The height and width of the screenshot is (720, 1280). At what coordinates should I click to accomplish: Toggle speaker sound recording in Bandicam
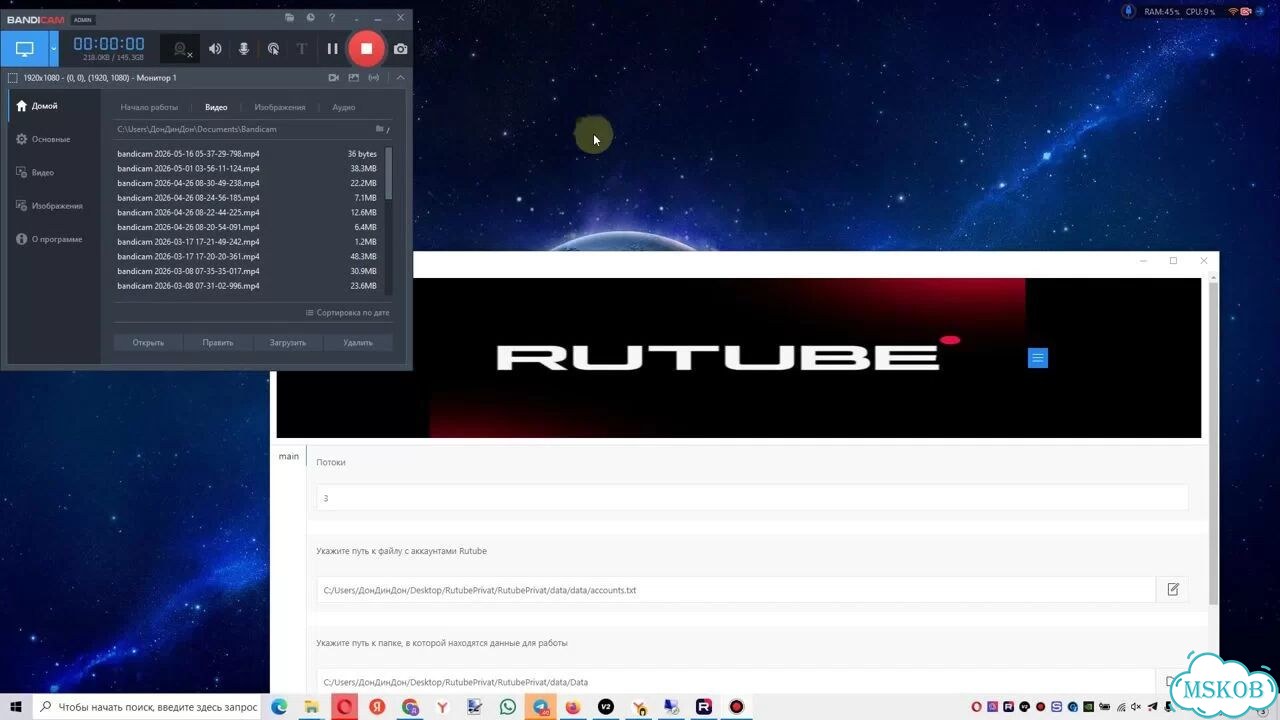click(x=215, y=49)
